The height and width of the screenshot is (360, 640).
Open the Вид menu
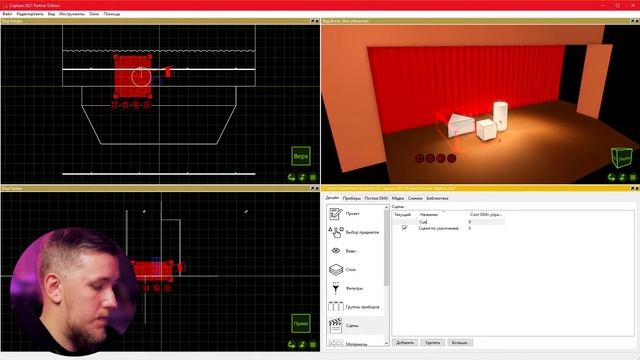pos(51,14)
